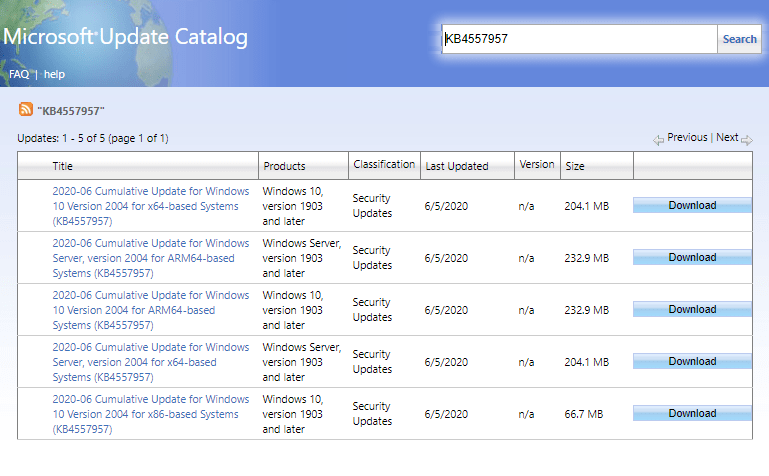Sort by the Last Updated column header
The width and height of the screenshot is (769, 476).
click(457, 166)
